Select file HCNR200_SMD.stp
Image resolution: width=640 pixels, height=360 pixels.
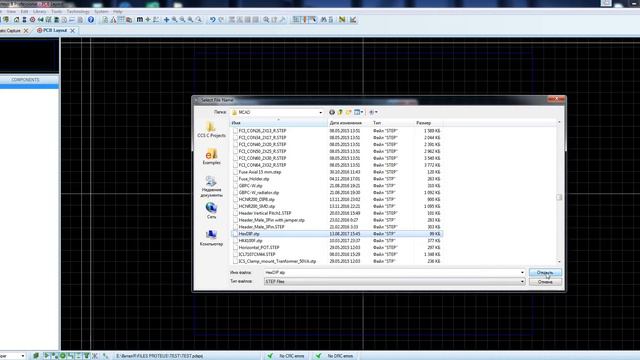(x=257, y=206)
